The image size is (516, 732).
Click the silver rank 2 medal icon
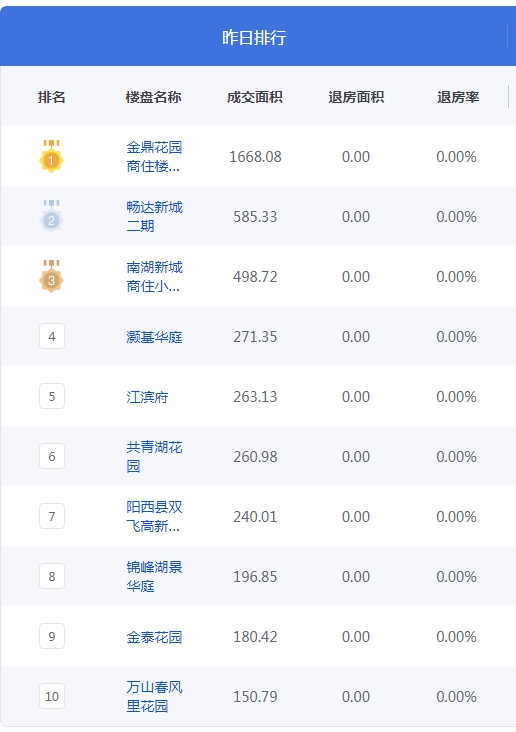[x=51, y=216]
